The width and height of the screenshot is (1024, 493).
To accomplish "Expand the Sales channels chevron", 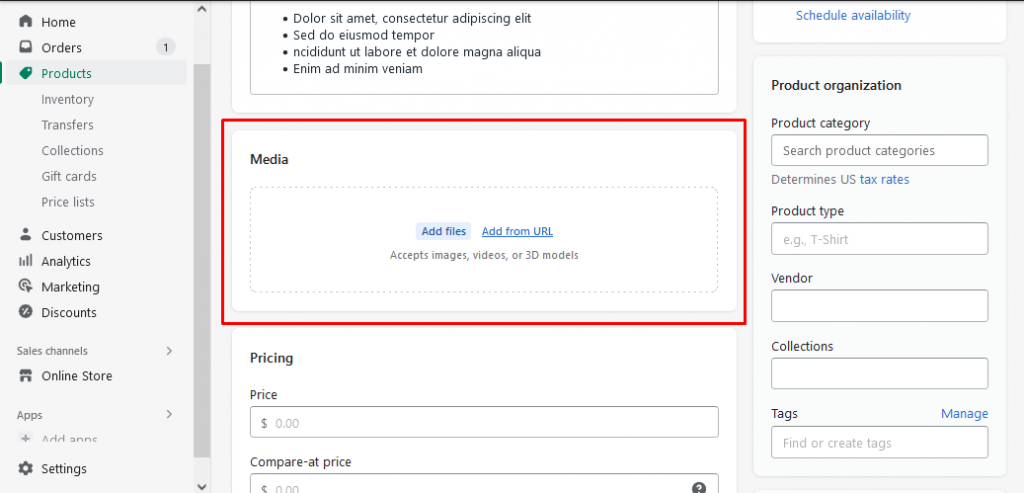I will coord(169,351).
